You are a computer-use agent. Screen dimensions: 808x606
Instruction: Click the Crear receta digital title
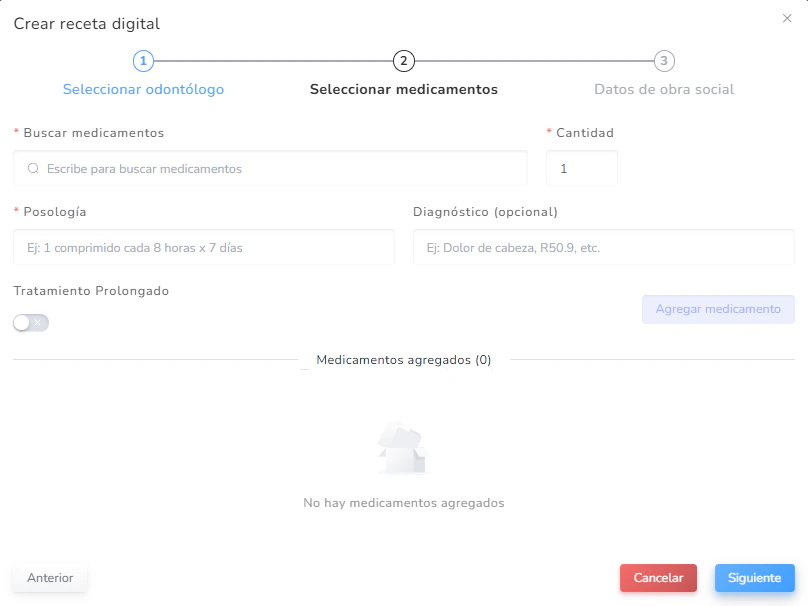click(x=87, y=24)
